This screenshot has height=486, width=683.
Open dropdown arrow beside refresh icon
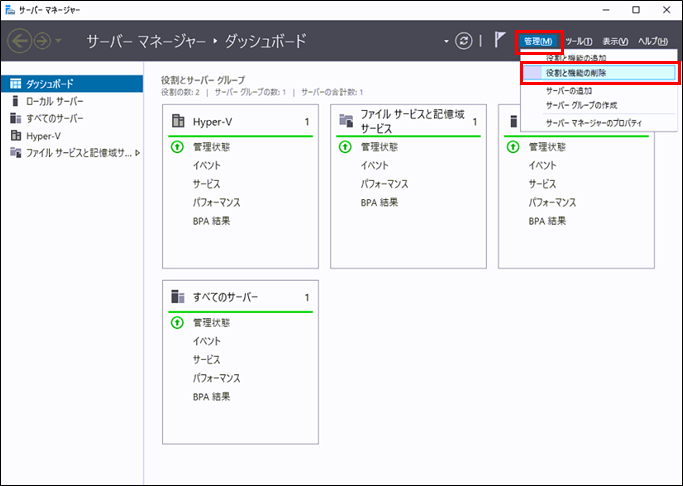(446, 41)
